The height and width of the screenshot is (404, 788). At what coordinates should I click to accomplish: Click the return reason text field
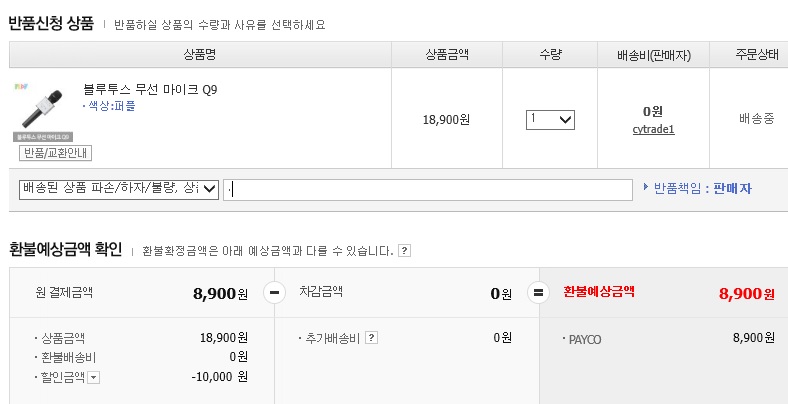428,189
